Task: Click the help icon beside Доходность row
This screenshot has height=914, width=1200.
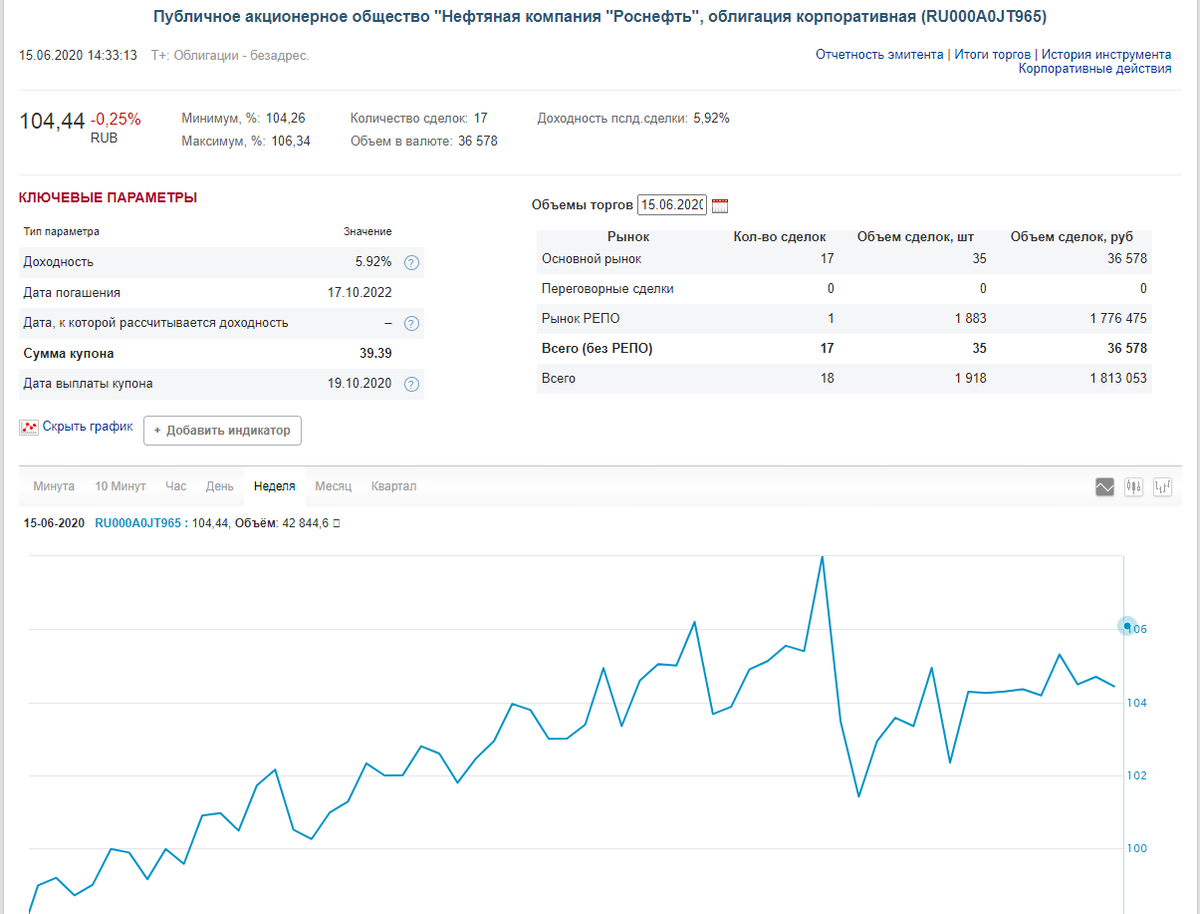Action: [x=411, y=262]
